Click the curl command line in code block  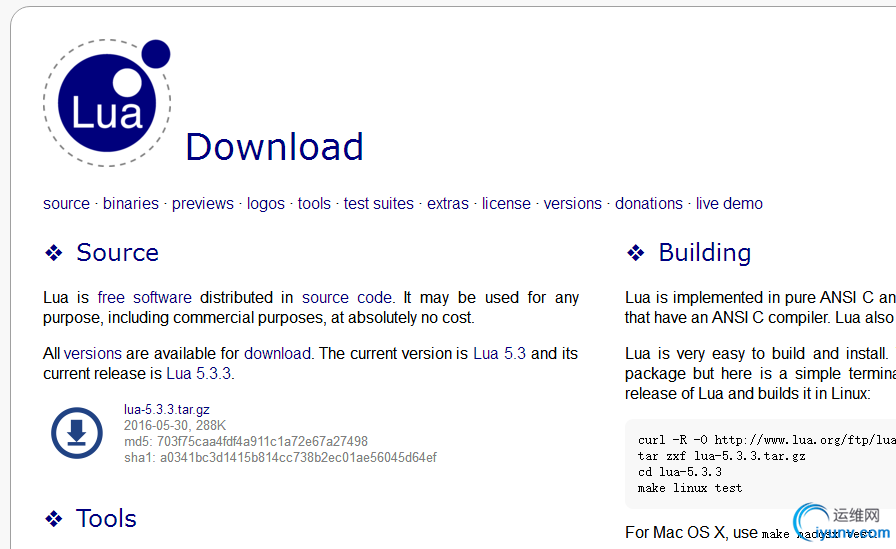coord(767,440)
